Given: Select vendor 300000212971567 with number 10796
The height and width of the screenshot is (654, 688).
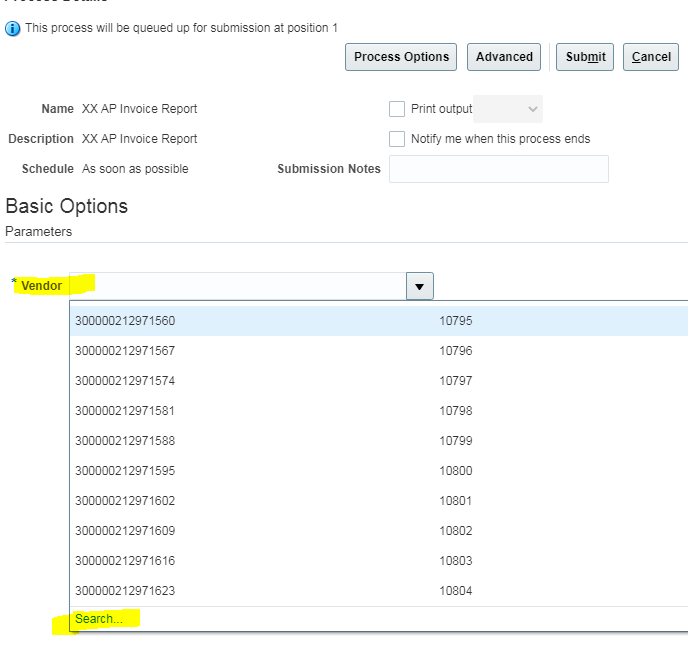Looking at the screenshot, I should (125, 351).
